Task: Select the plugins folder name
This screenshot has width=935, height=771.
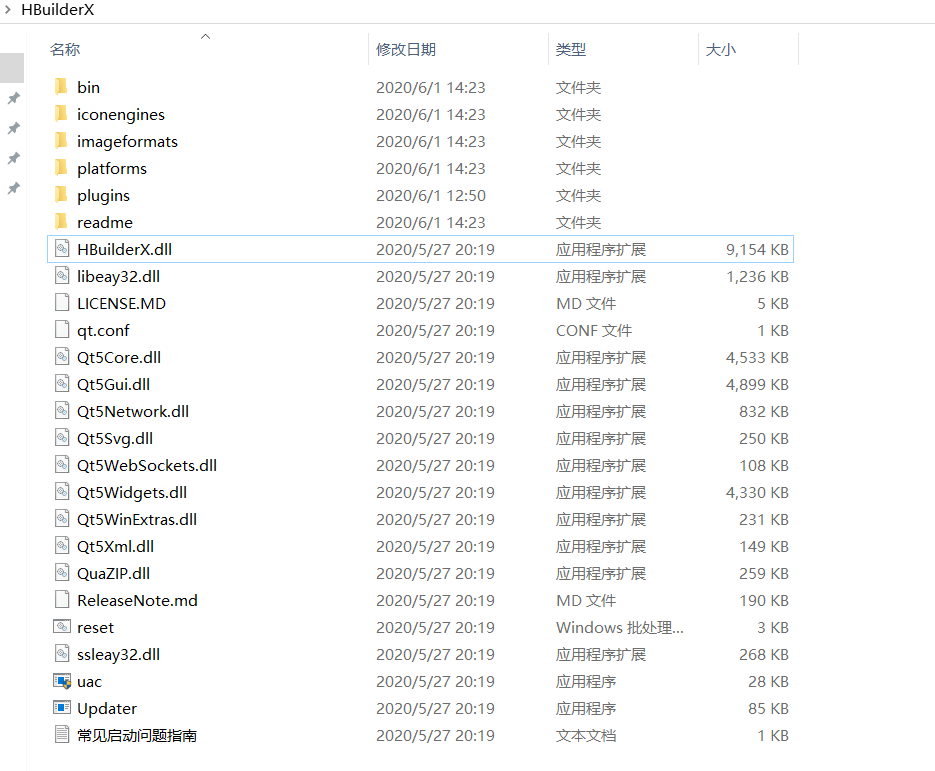Action: click(103, 195)
